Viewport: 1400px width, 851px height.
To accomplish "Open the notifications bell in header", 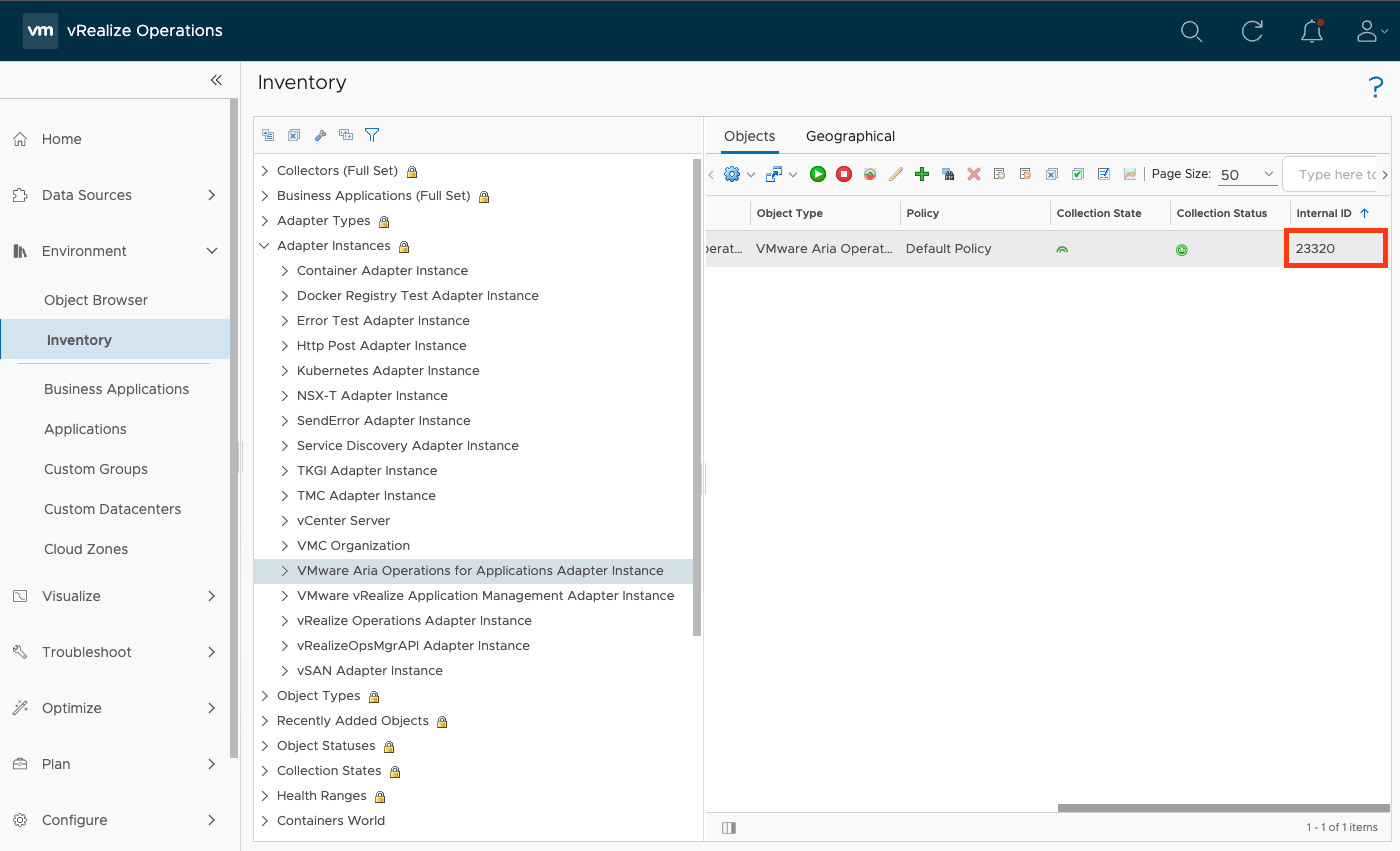I will click(1312, 31).
